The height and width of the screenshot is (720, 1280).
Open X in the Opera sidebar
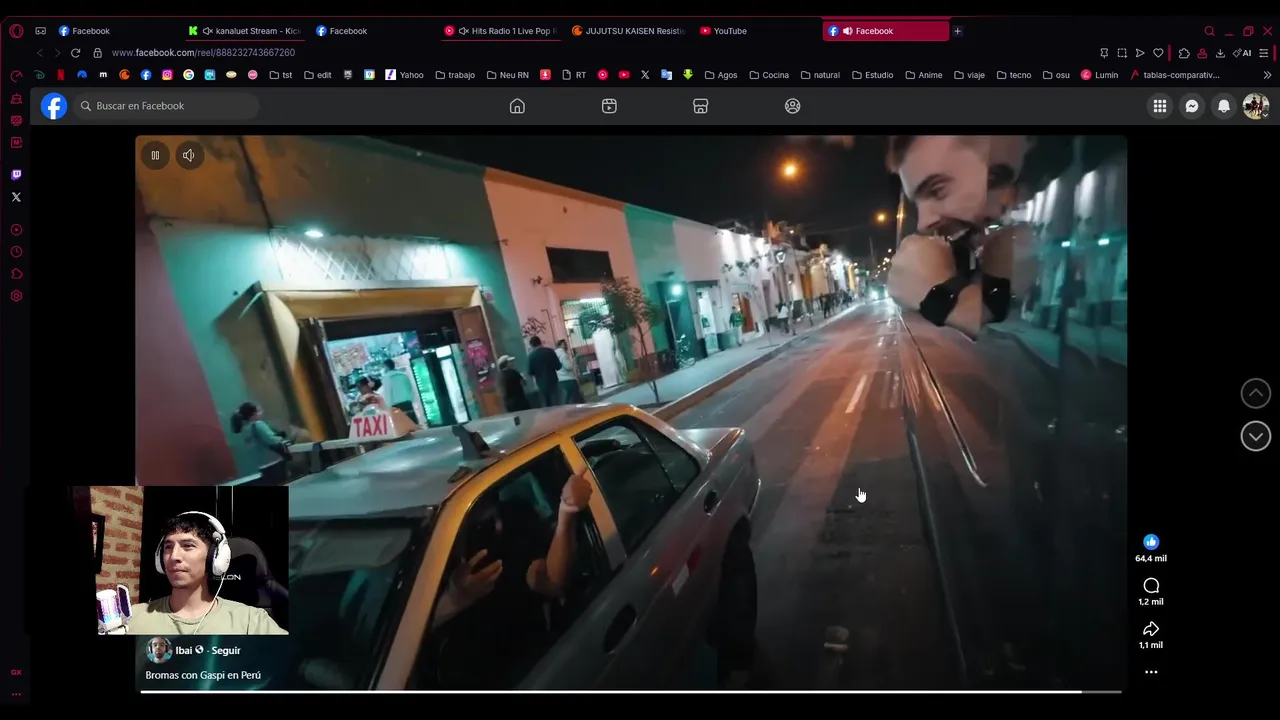pyautogui.click(x=16, y=197)
